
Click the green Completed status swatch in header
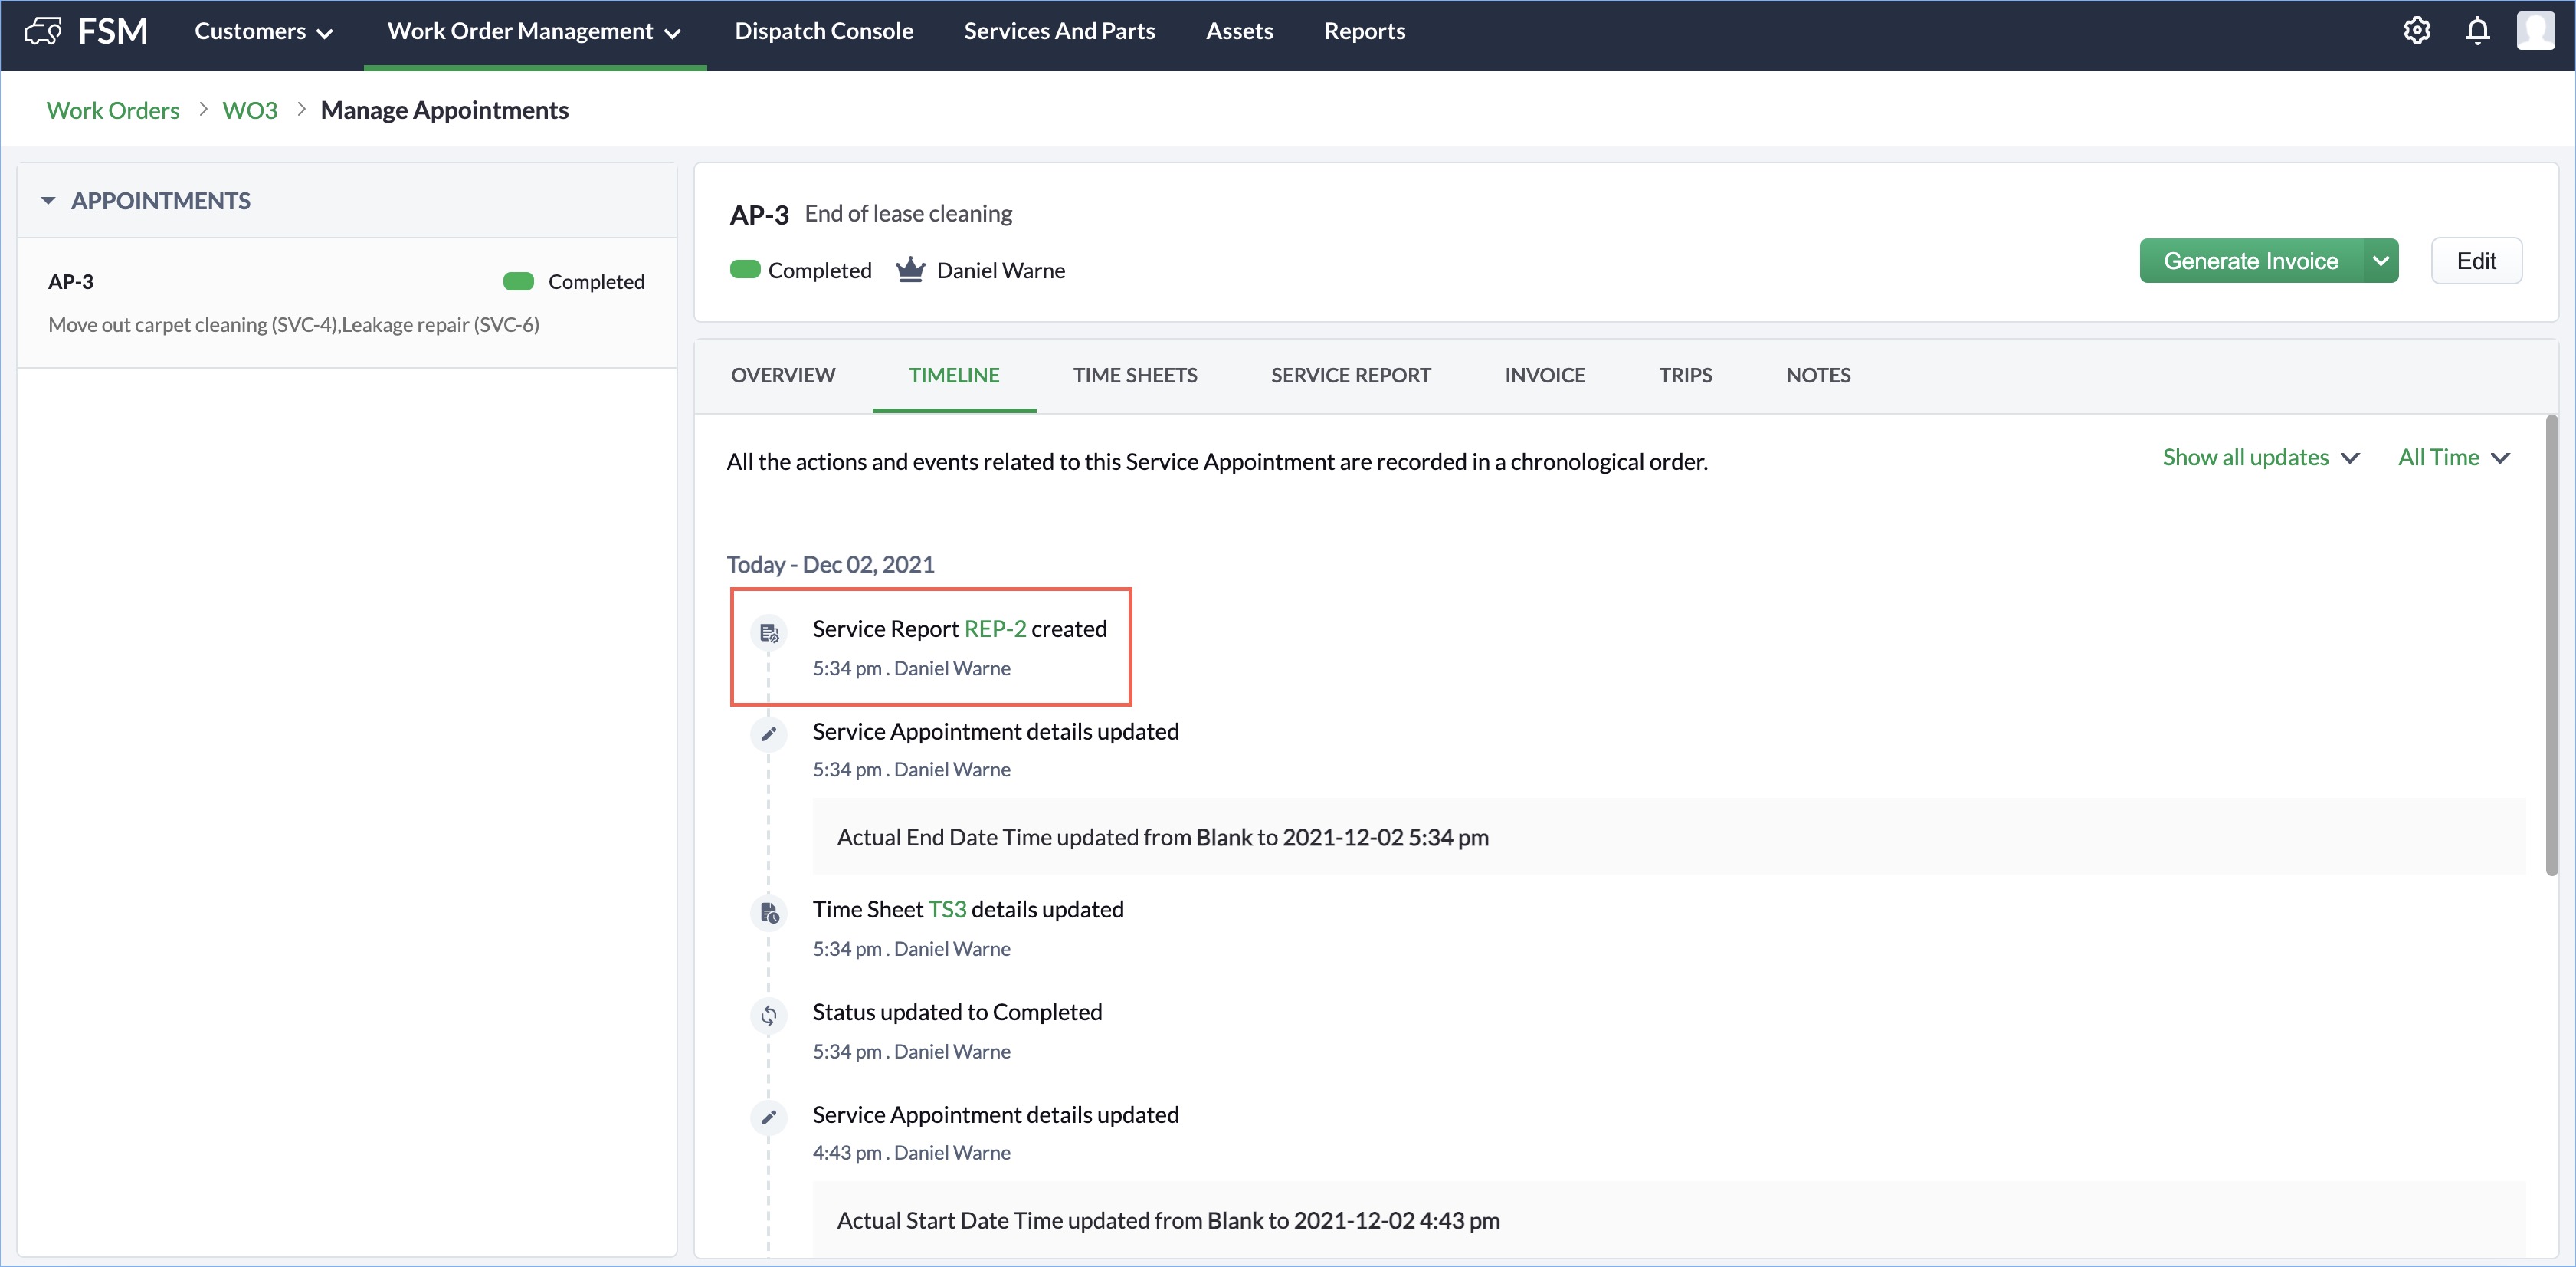tap(745, 270)
